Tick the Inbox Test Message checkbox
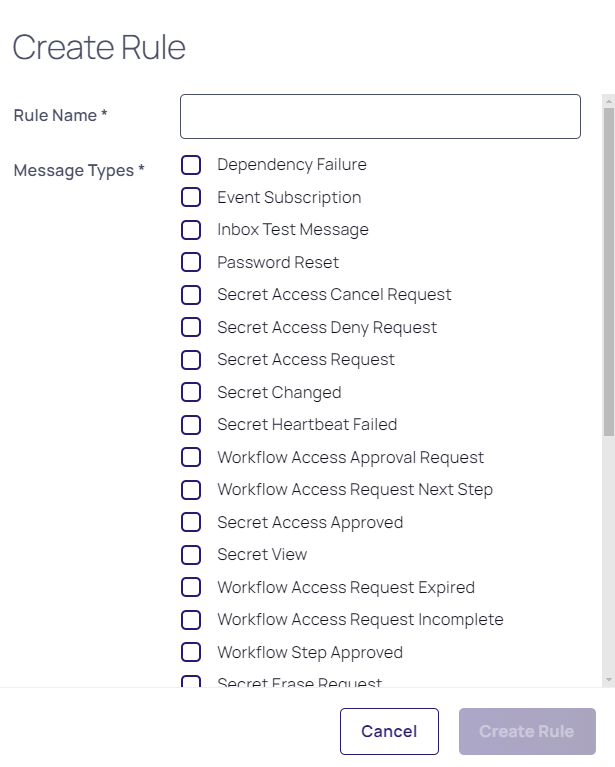Viewport: 615px width, 767px height. pos(191,230)
